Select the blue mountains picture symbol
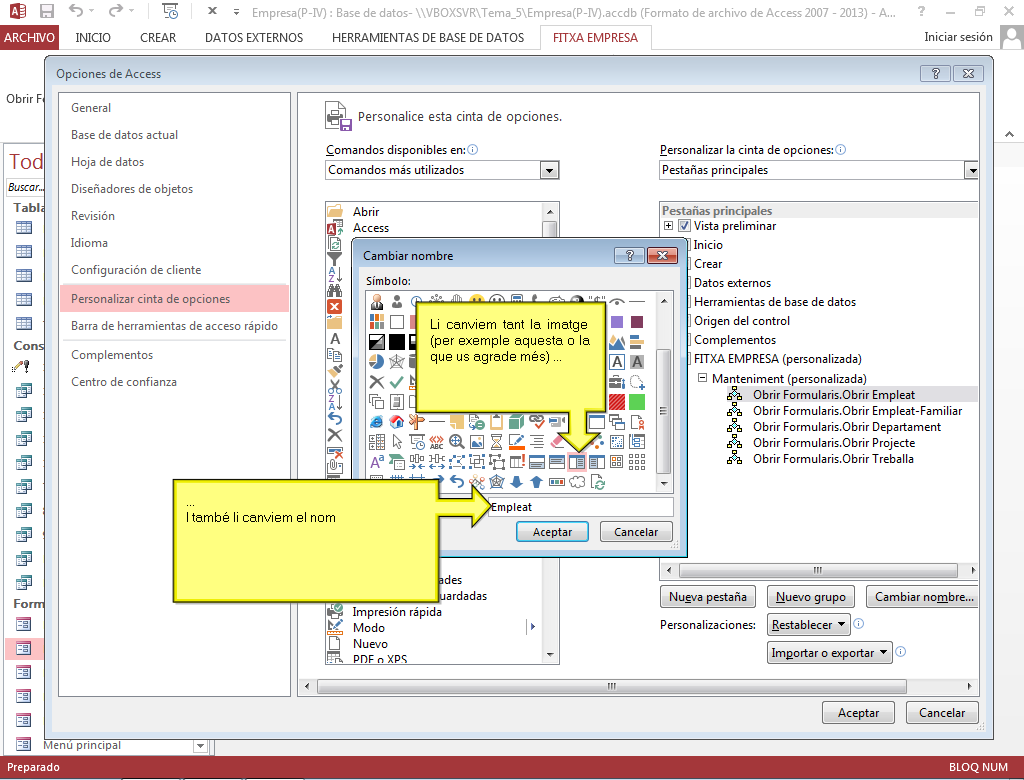 pos(616,342)
